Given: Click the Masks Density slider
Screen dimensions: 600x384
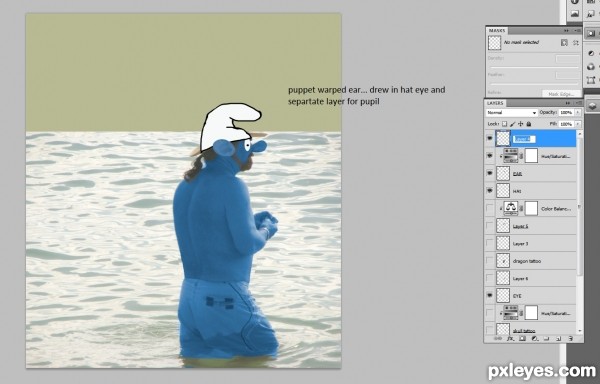Looking at the screenshot, I should (535, 67).
